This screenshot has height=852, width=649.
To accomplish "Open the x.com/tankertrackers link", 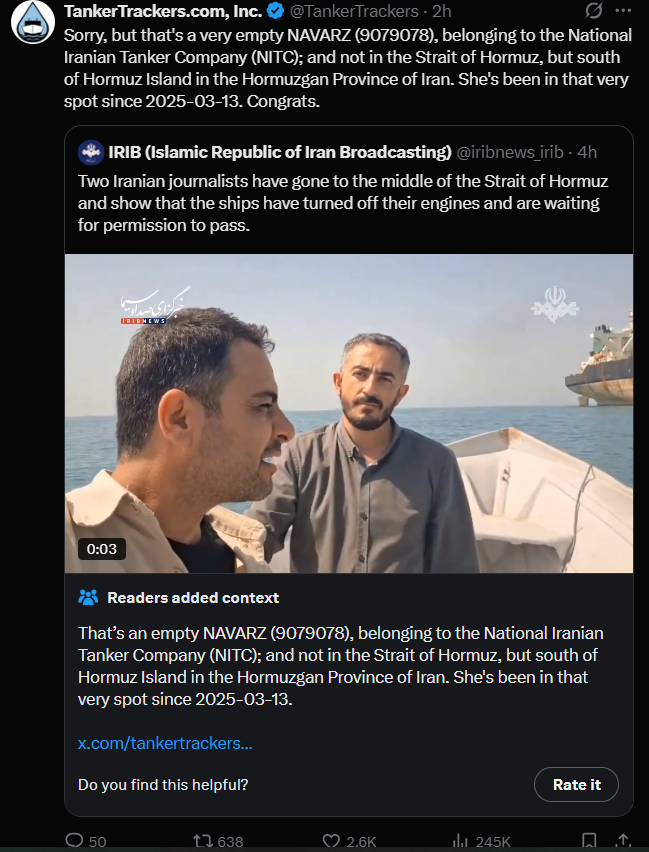I will [165, 743].
